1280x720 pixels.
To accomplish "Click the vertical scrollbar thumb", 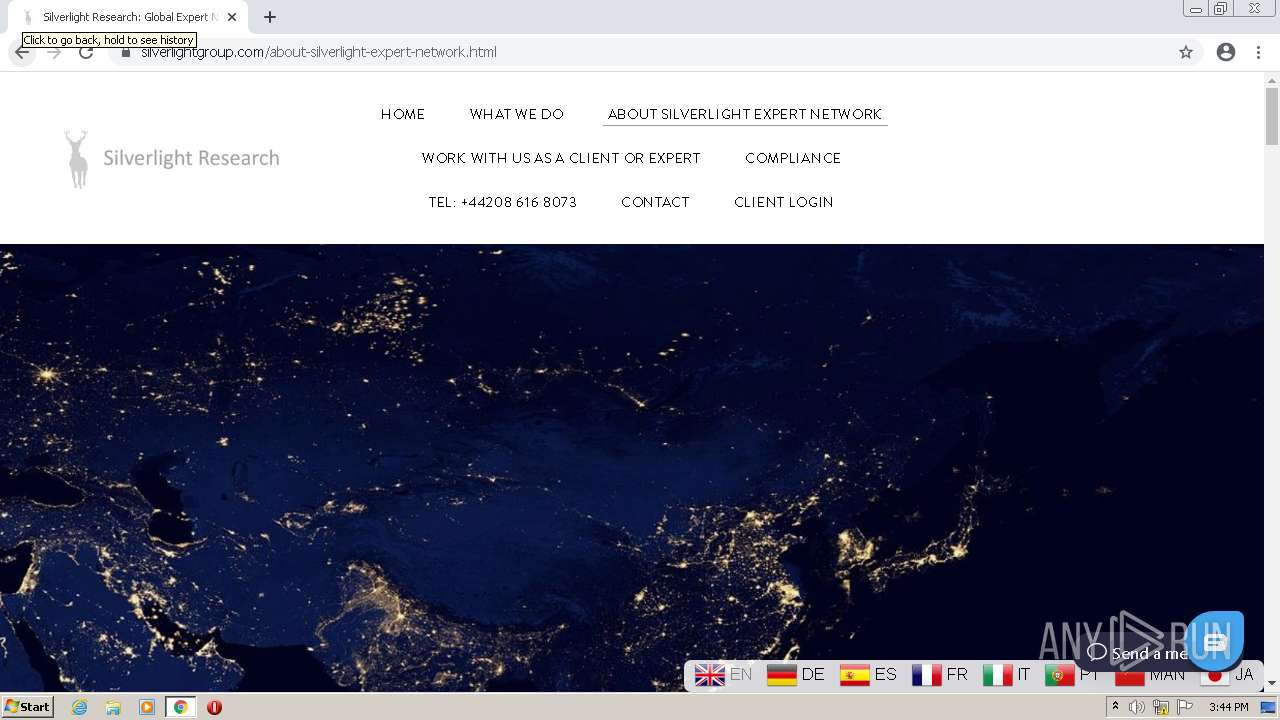I will (1272, 117).
